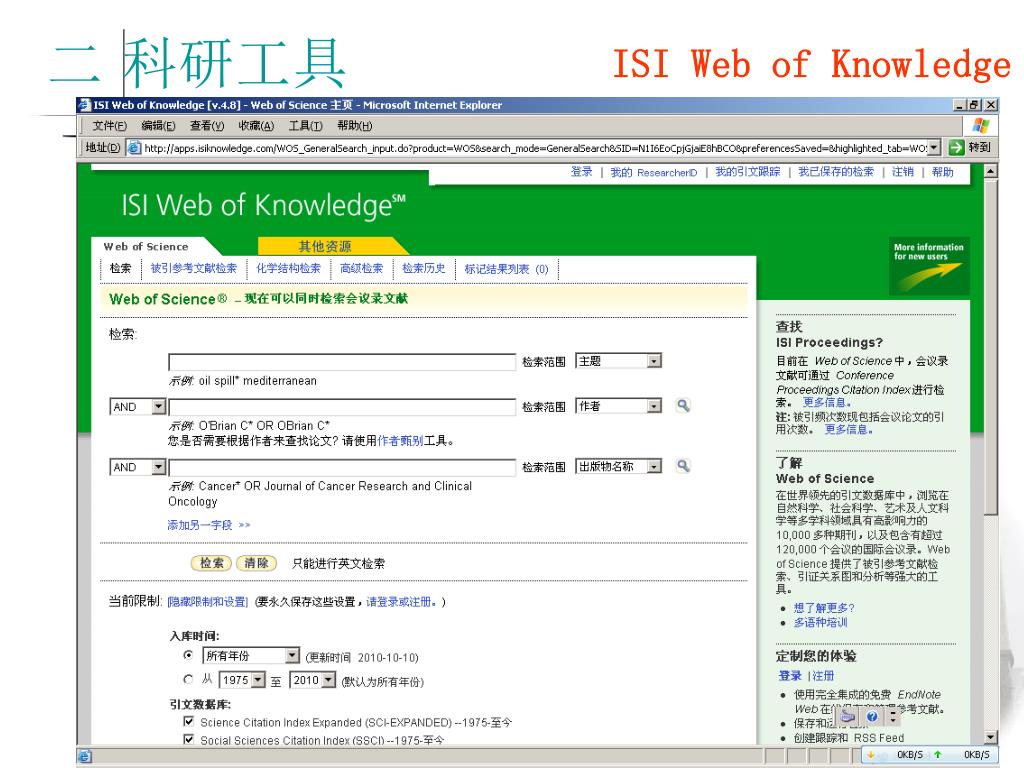Click 我已保存的检索 link

point(836,172)
